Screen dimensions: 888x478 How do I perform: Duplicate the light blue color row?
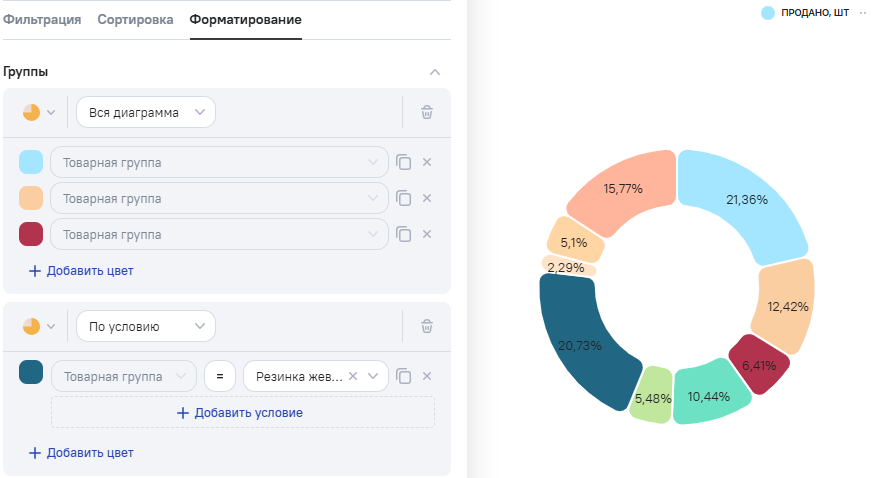click(404, 162)
